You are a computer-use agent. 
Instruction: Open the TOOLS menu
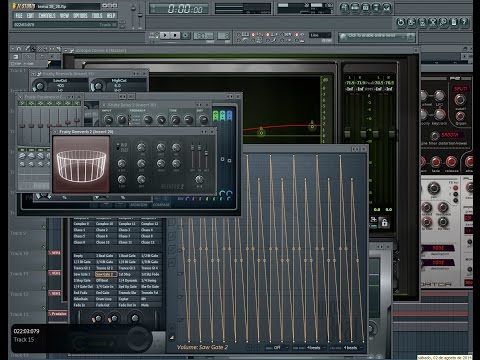97,16
